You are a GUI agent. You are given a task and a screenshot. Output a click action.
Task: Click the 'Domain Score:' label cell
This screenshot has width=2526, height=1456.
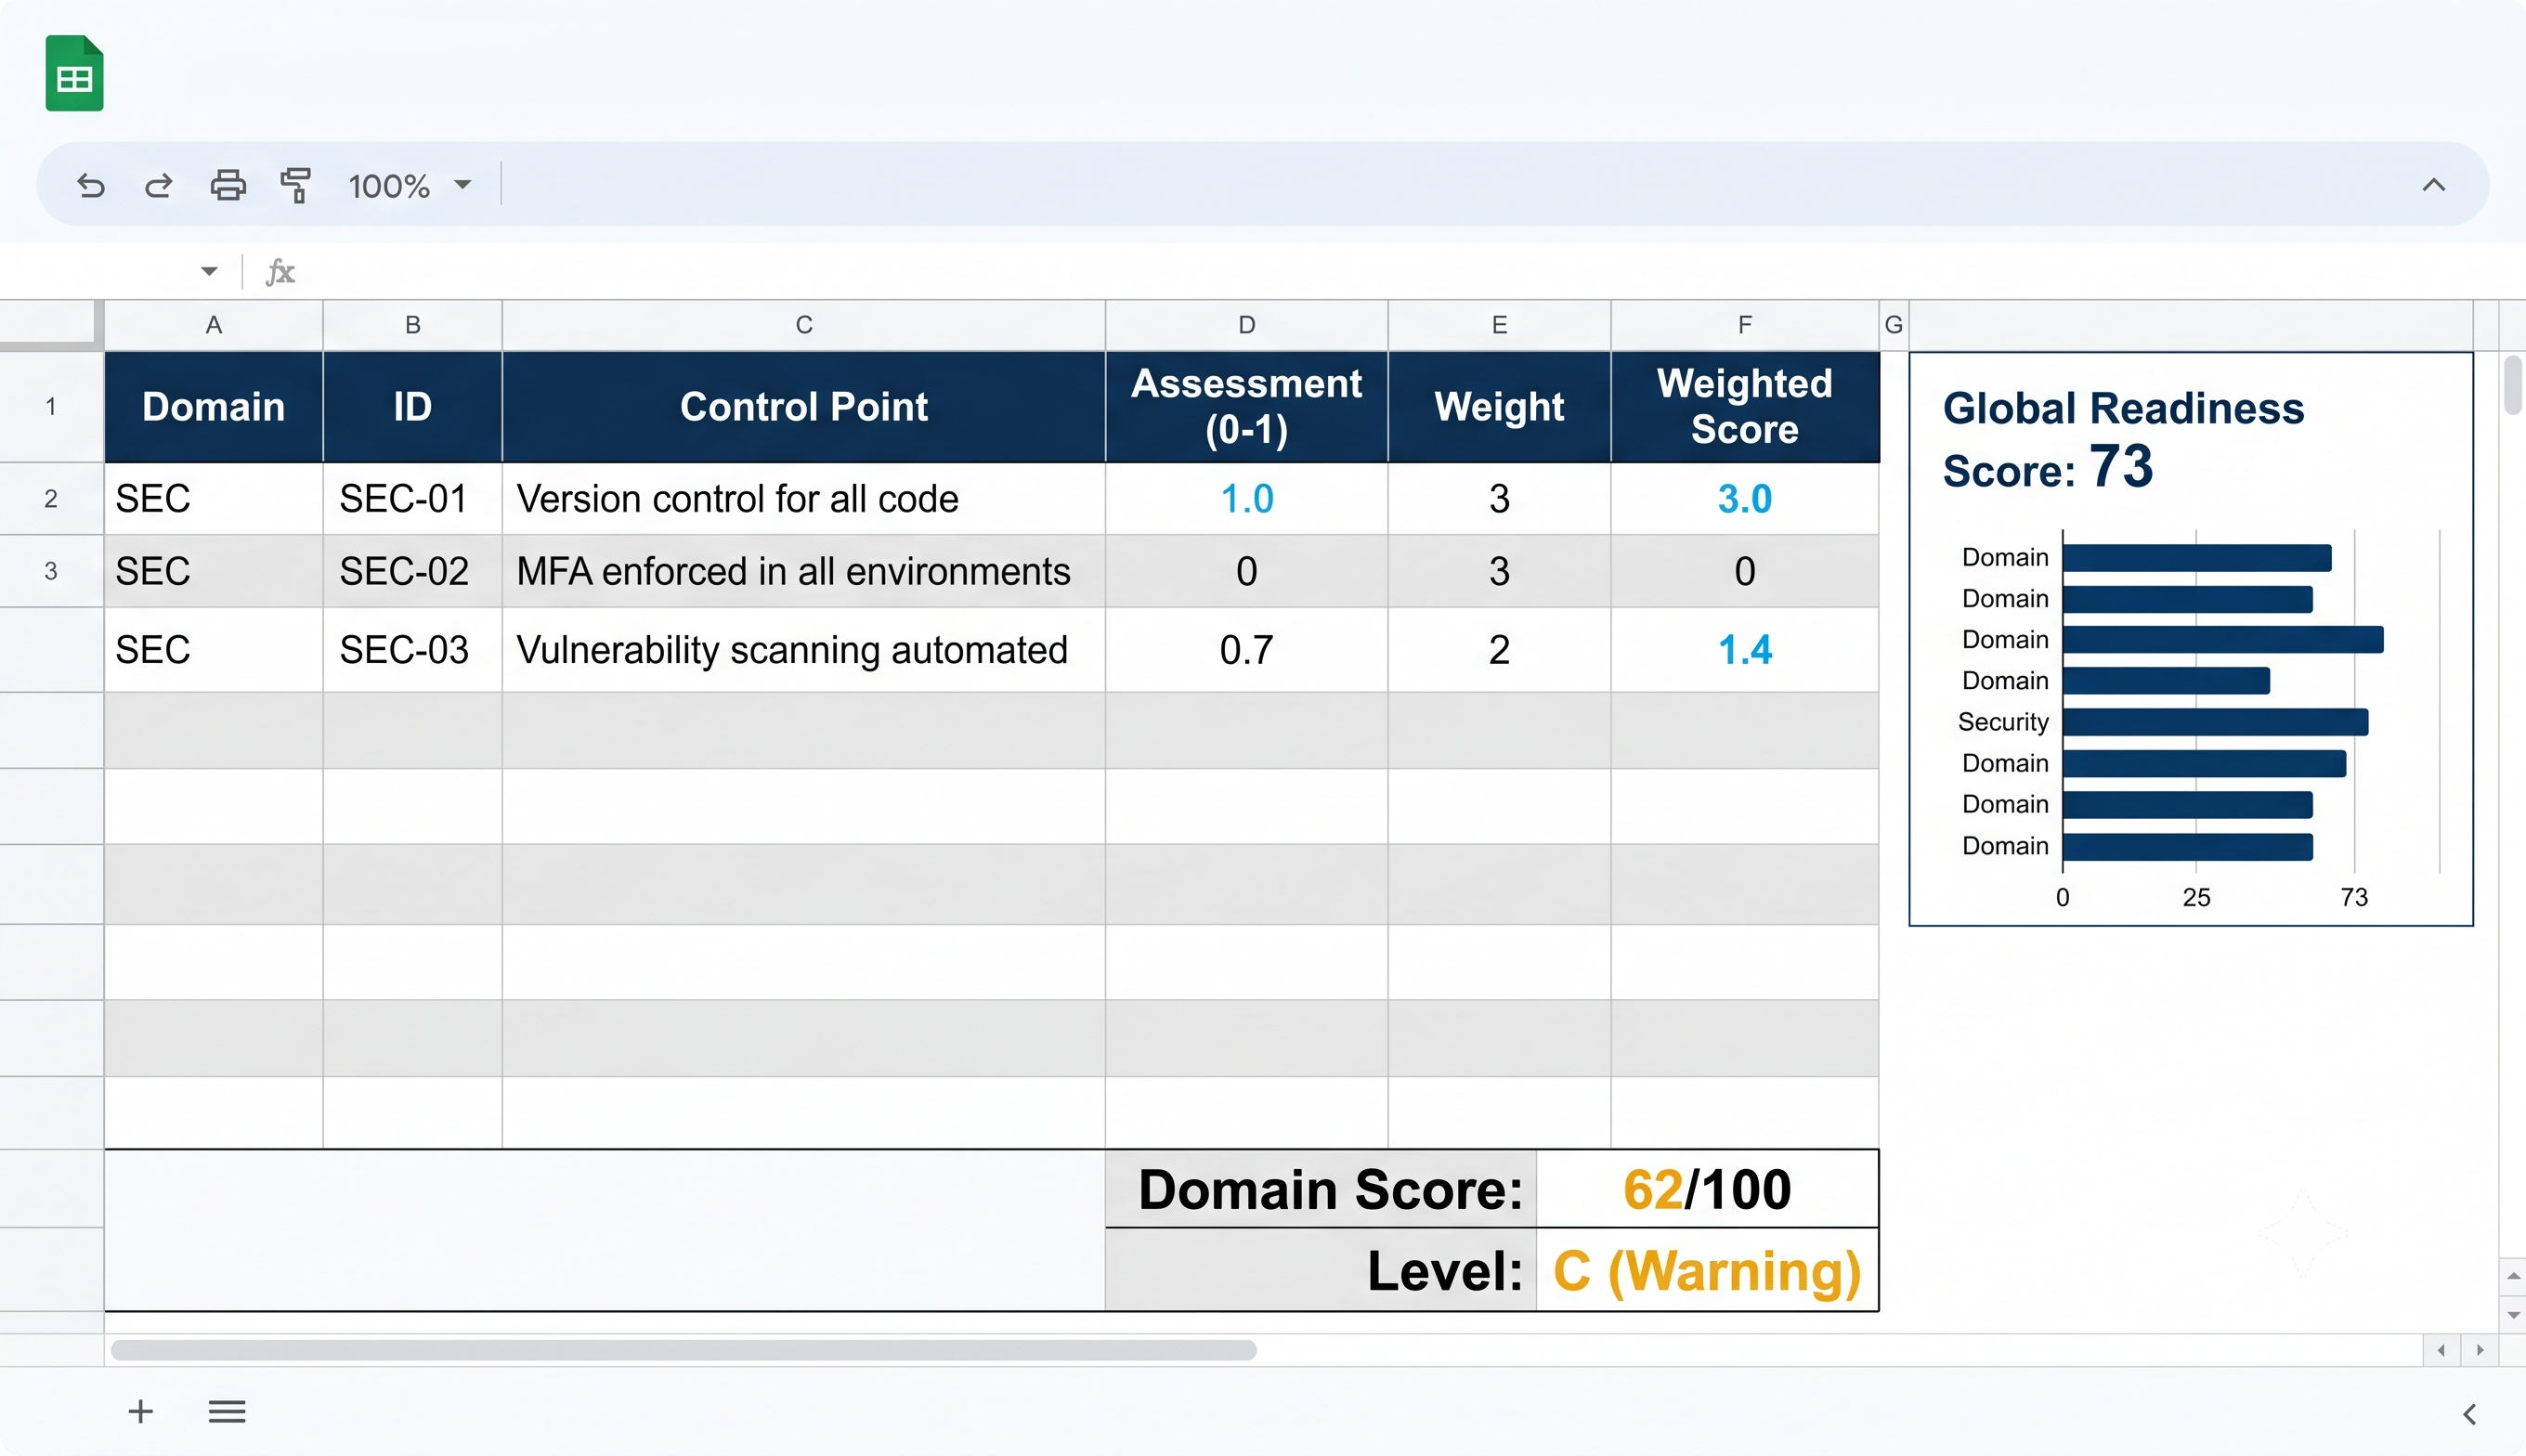click(x=1320, y=1189)
